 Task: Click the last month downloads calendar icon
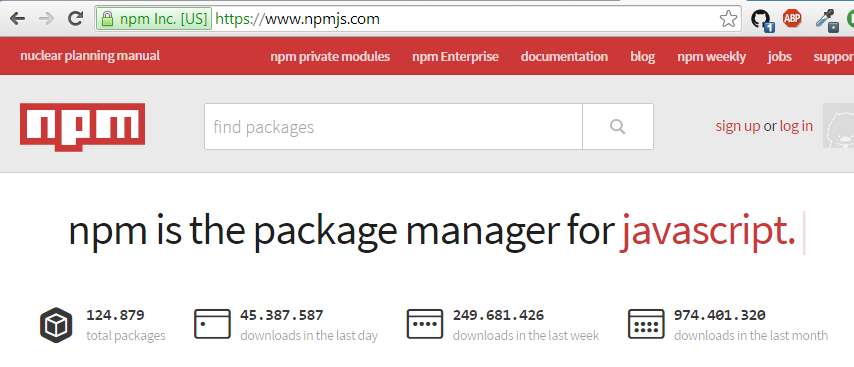click(646, 324)
